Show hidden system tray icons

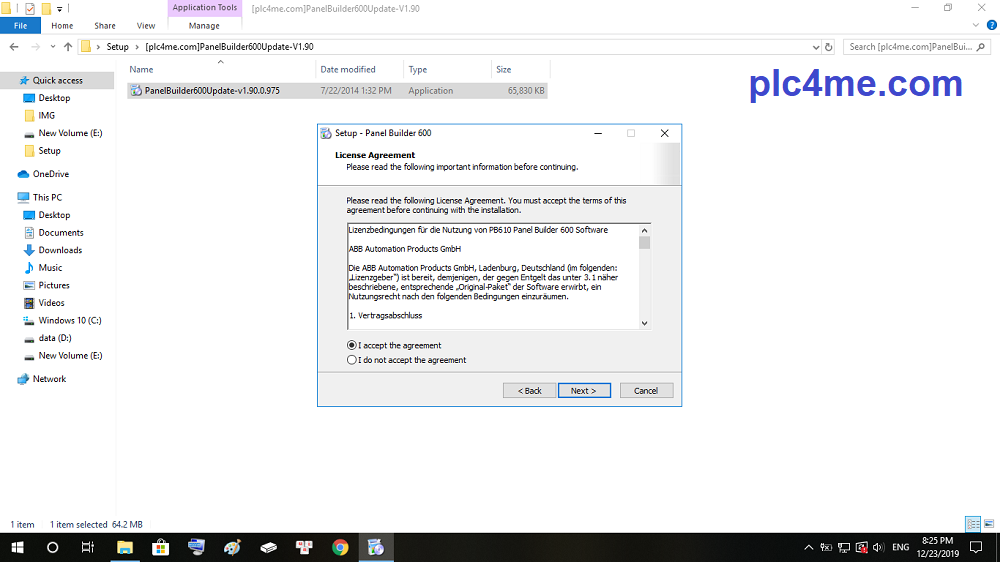pos(809,547)
